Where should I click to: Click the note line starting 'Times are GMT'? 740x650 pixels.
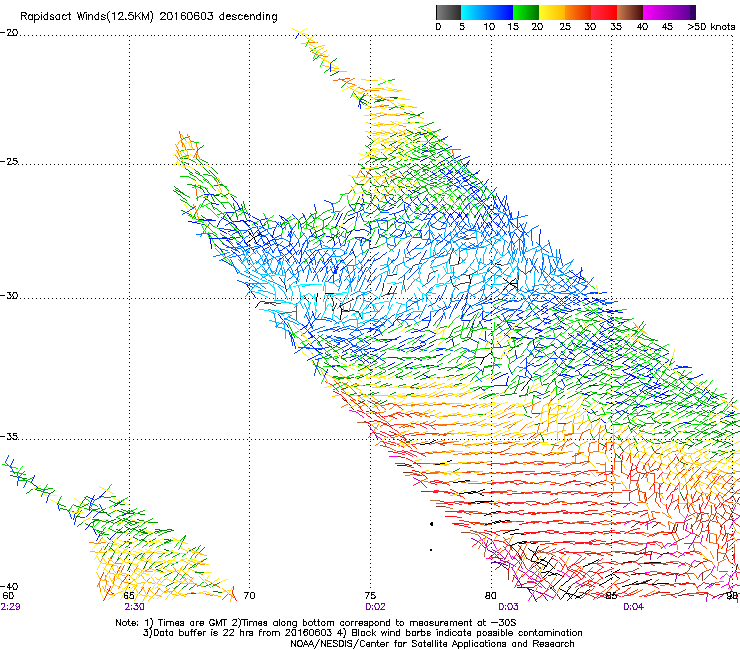pos(316,623)
